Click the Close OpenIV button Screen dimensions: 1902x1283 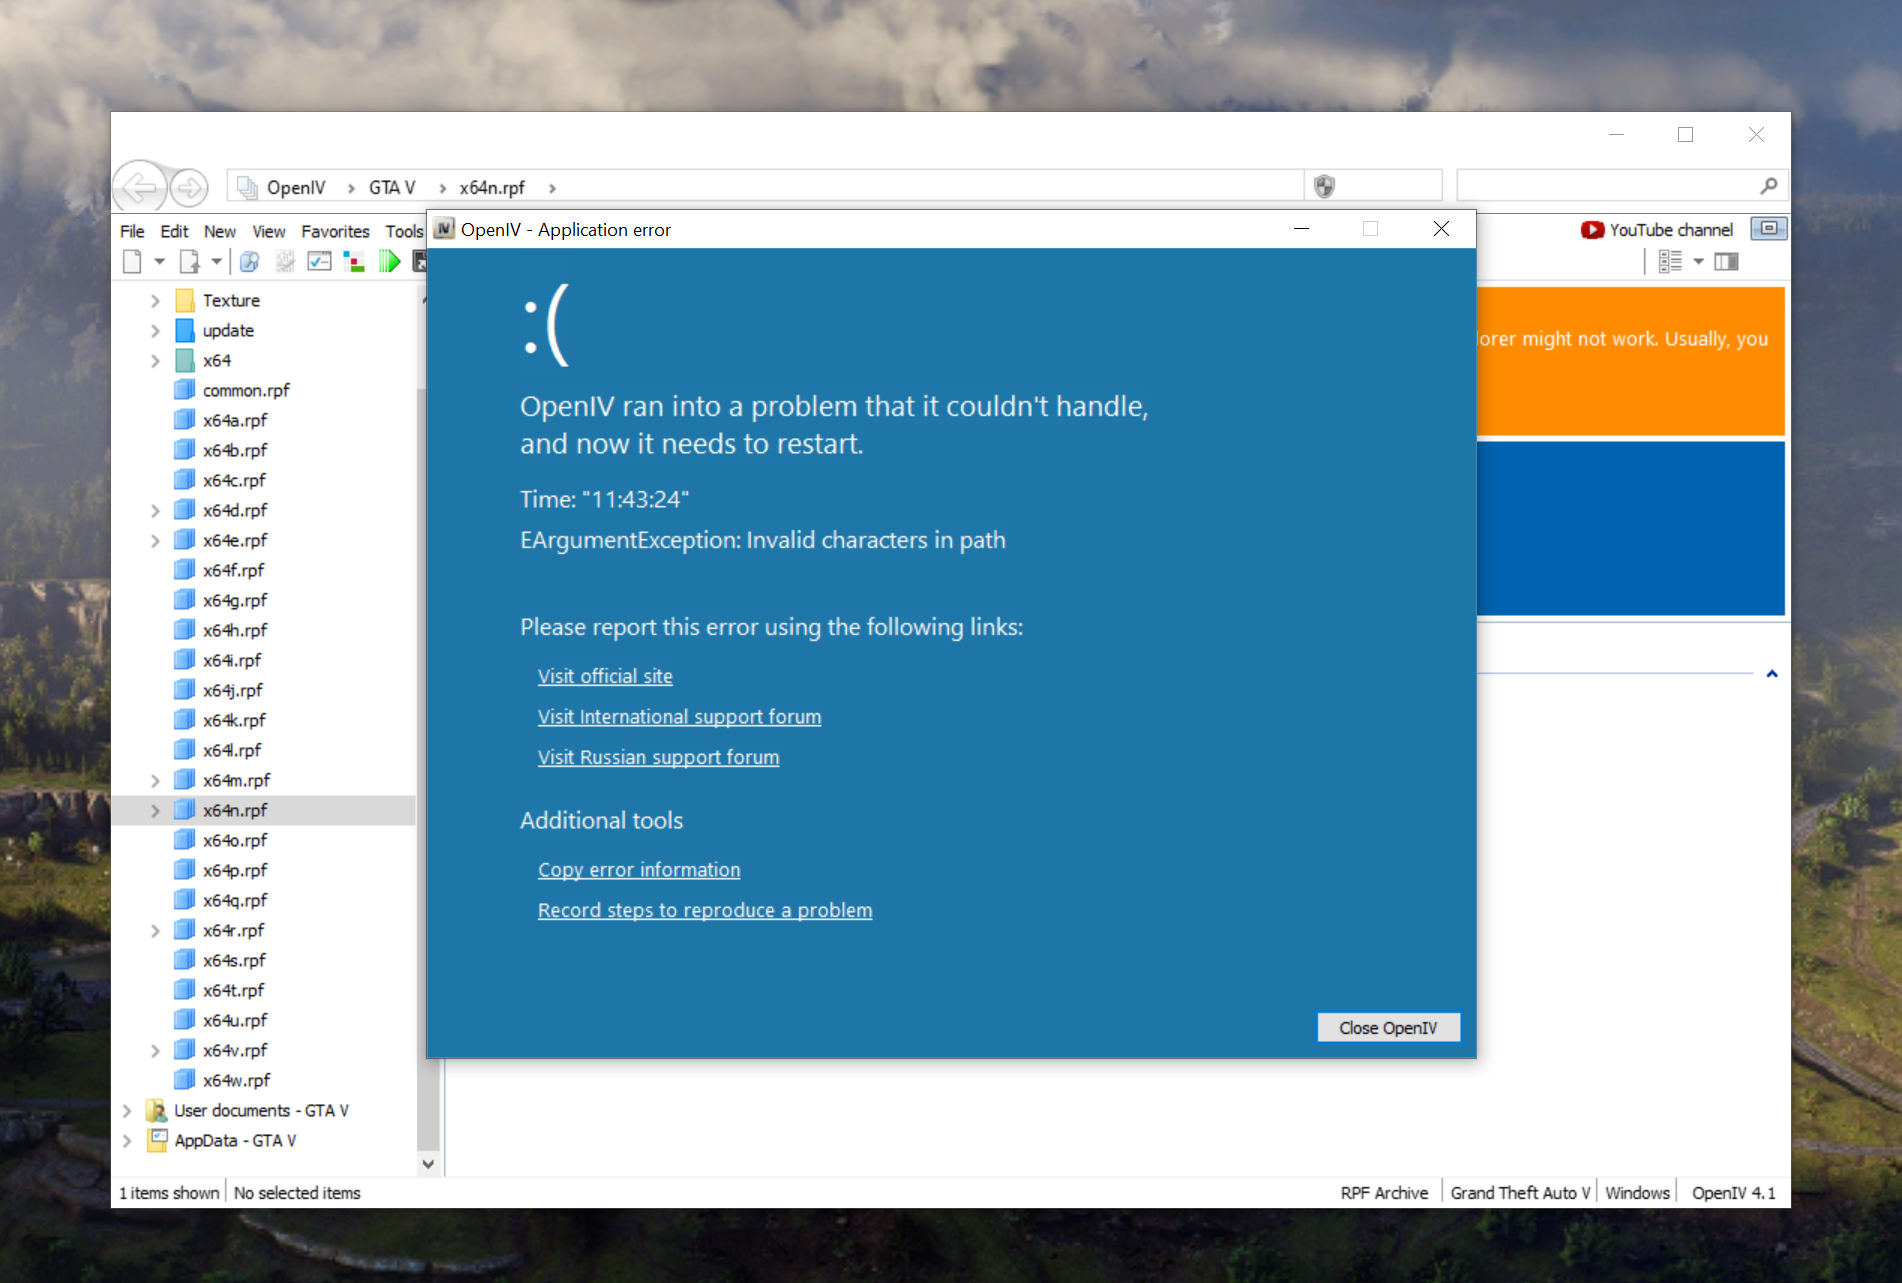click(1388, 1028)
